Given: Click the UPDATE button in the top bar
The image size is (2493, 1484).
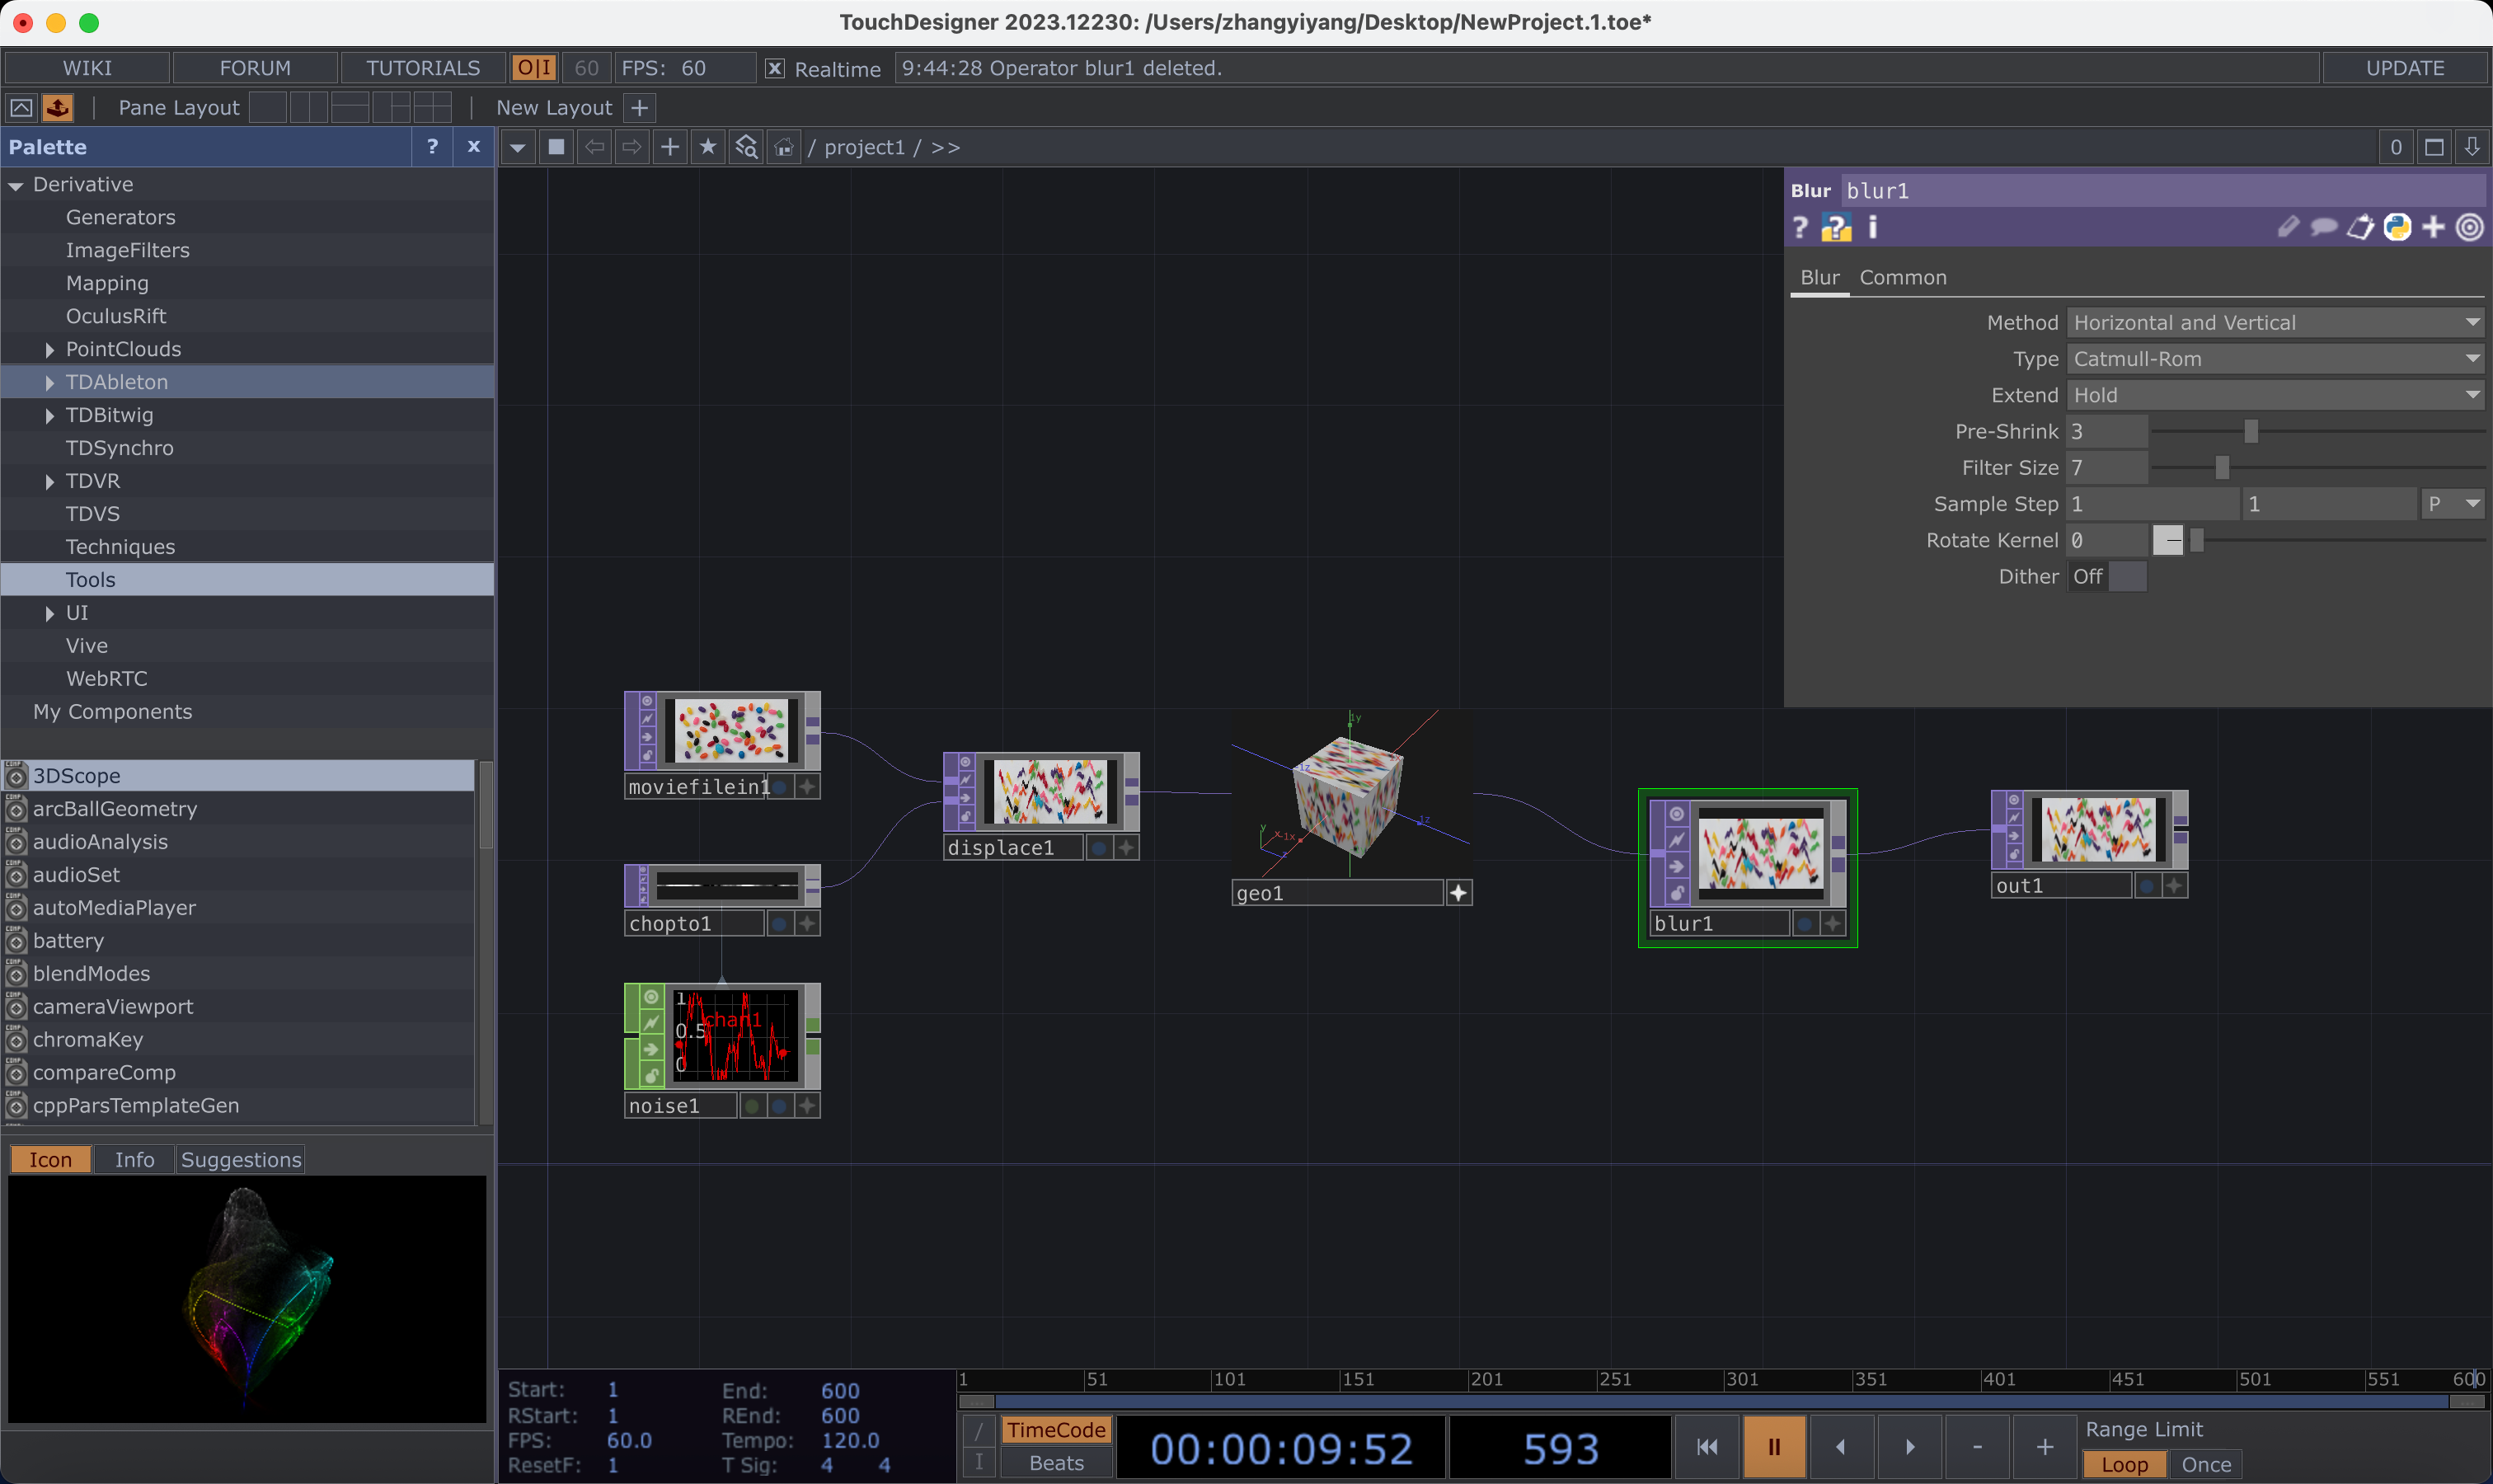Looking at the screenshot, I should pos(2405,67).
